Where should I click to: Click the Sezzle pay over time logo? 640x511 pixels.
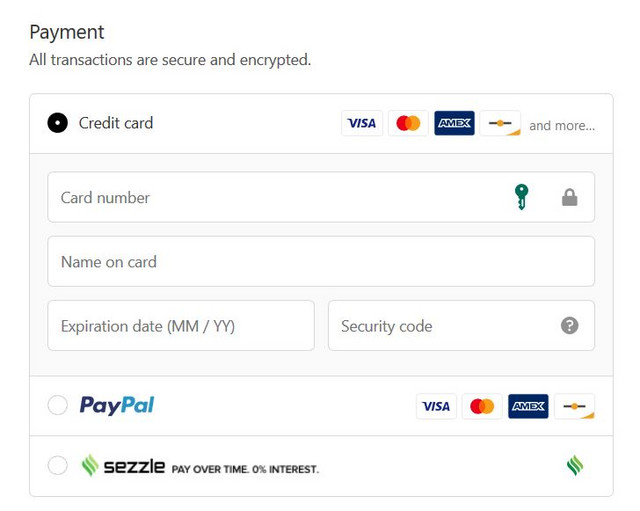pyautogui.click(x=200, y=466)
